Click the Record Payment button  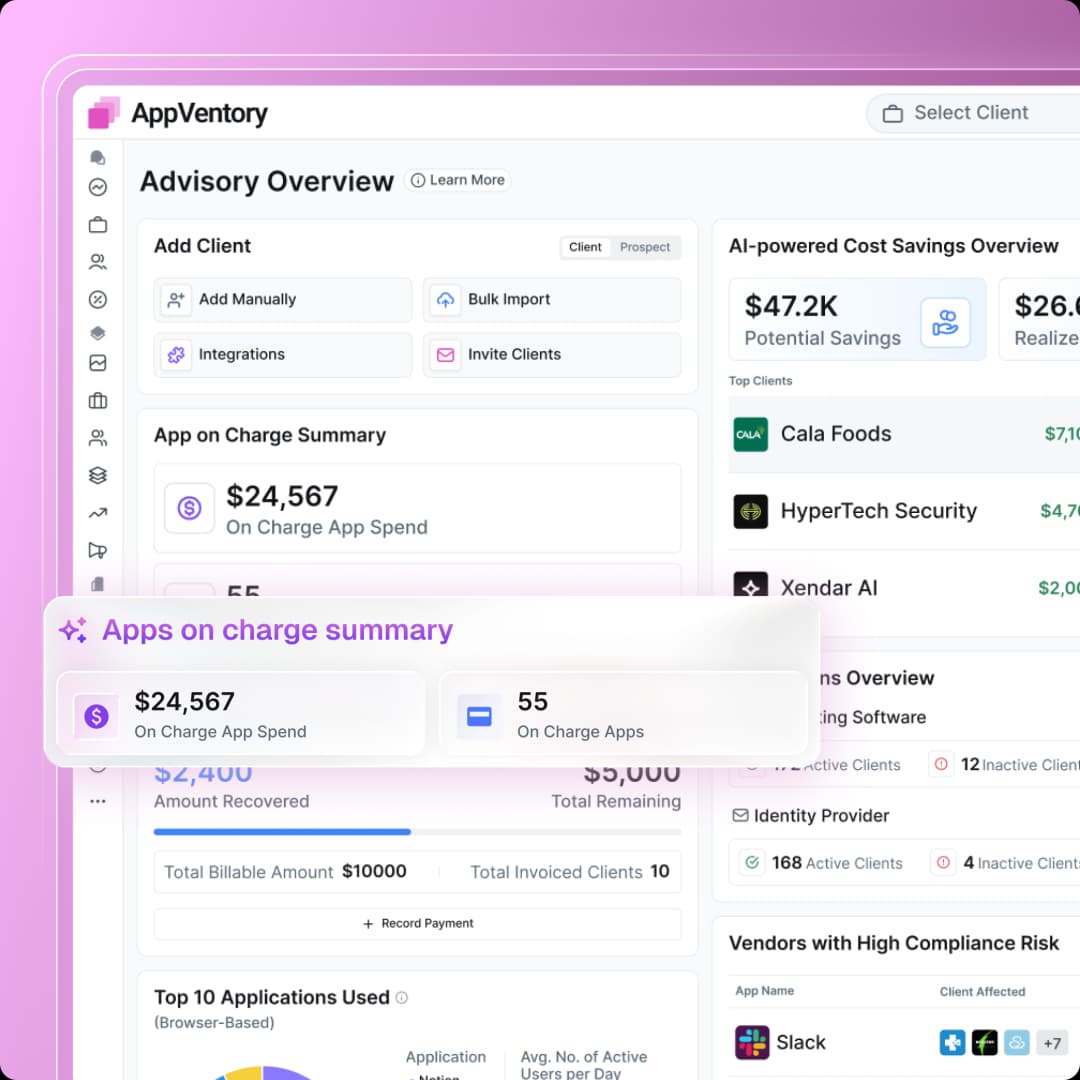pyautogui.click(x=417, y=924)
